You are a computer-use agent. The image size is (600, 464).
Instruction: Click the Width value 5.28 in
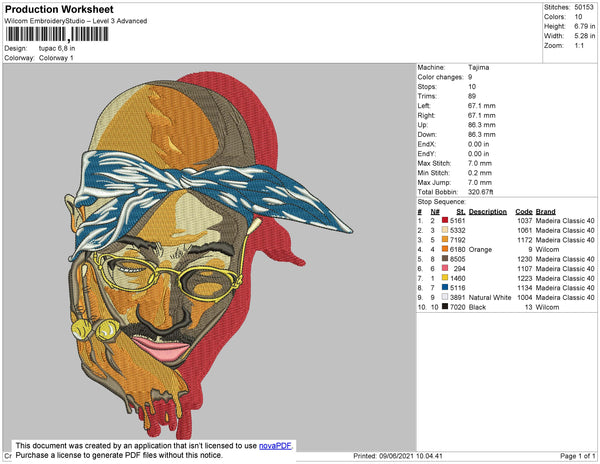584,36
